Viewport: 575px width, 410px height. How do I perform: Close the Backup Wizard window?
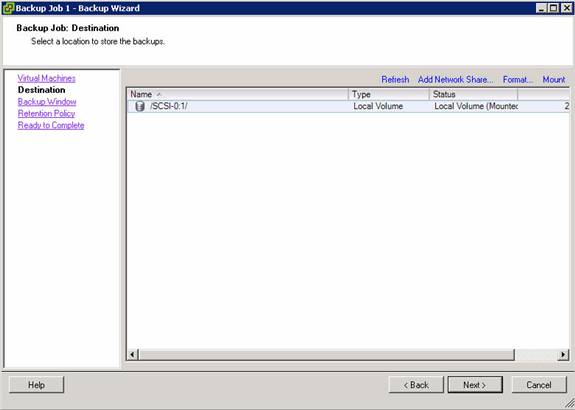(567, 8)
